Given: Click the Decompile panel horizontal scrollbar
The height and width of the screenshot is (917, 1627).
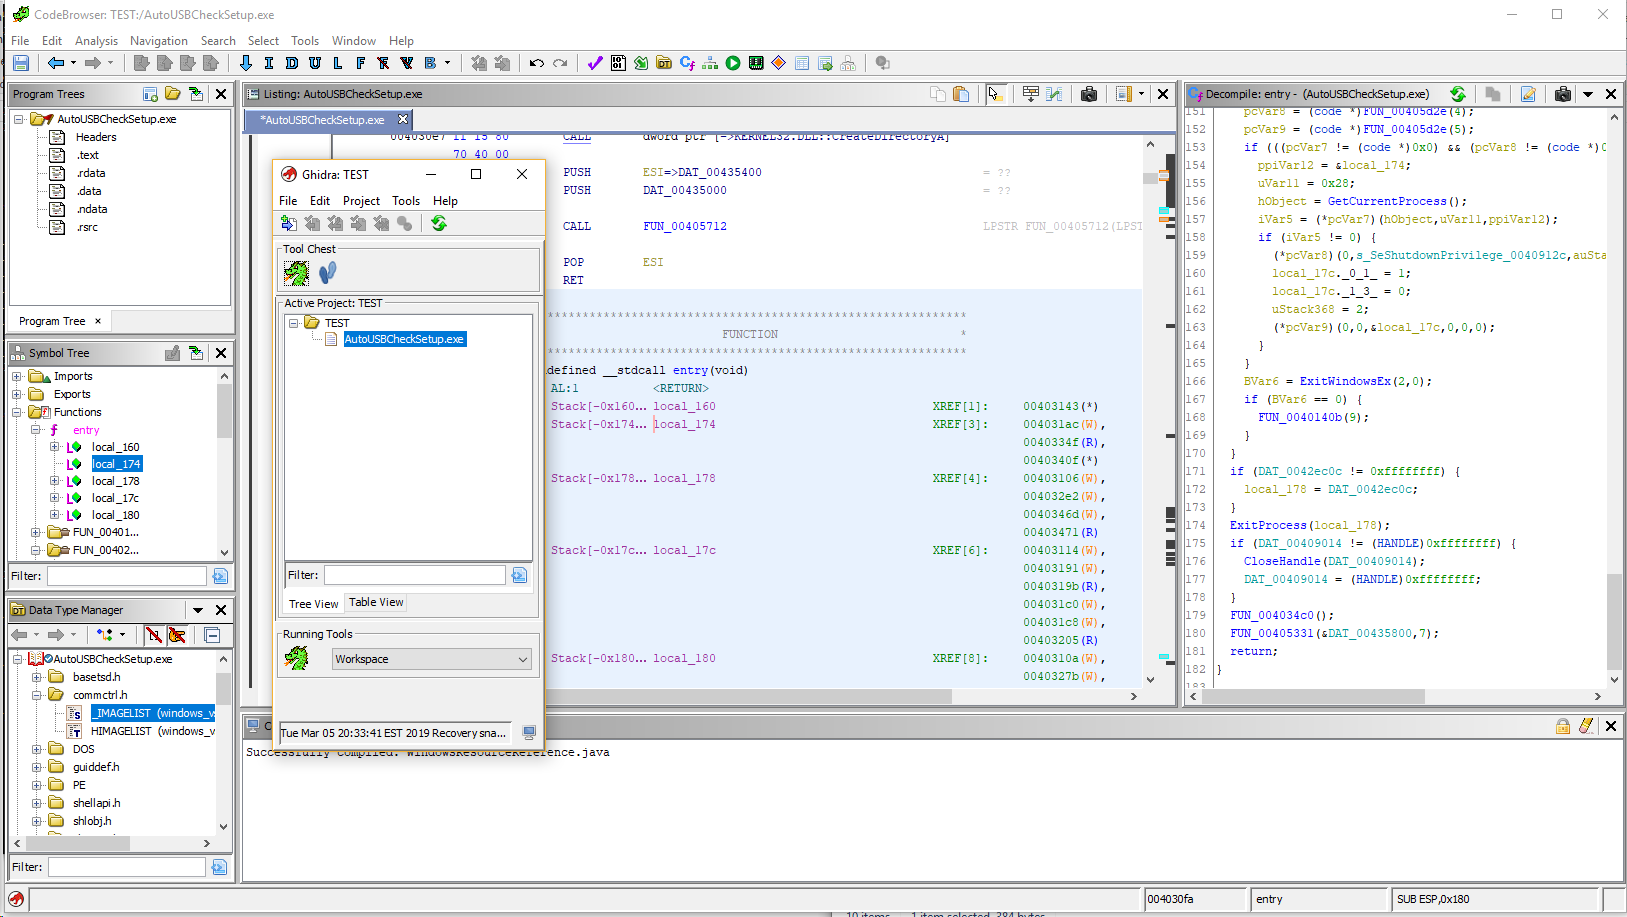Looking at the screenshot, I should [x=1397, y=696].
